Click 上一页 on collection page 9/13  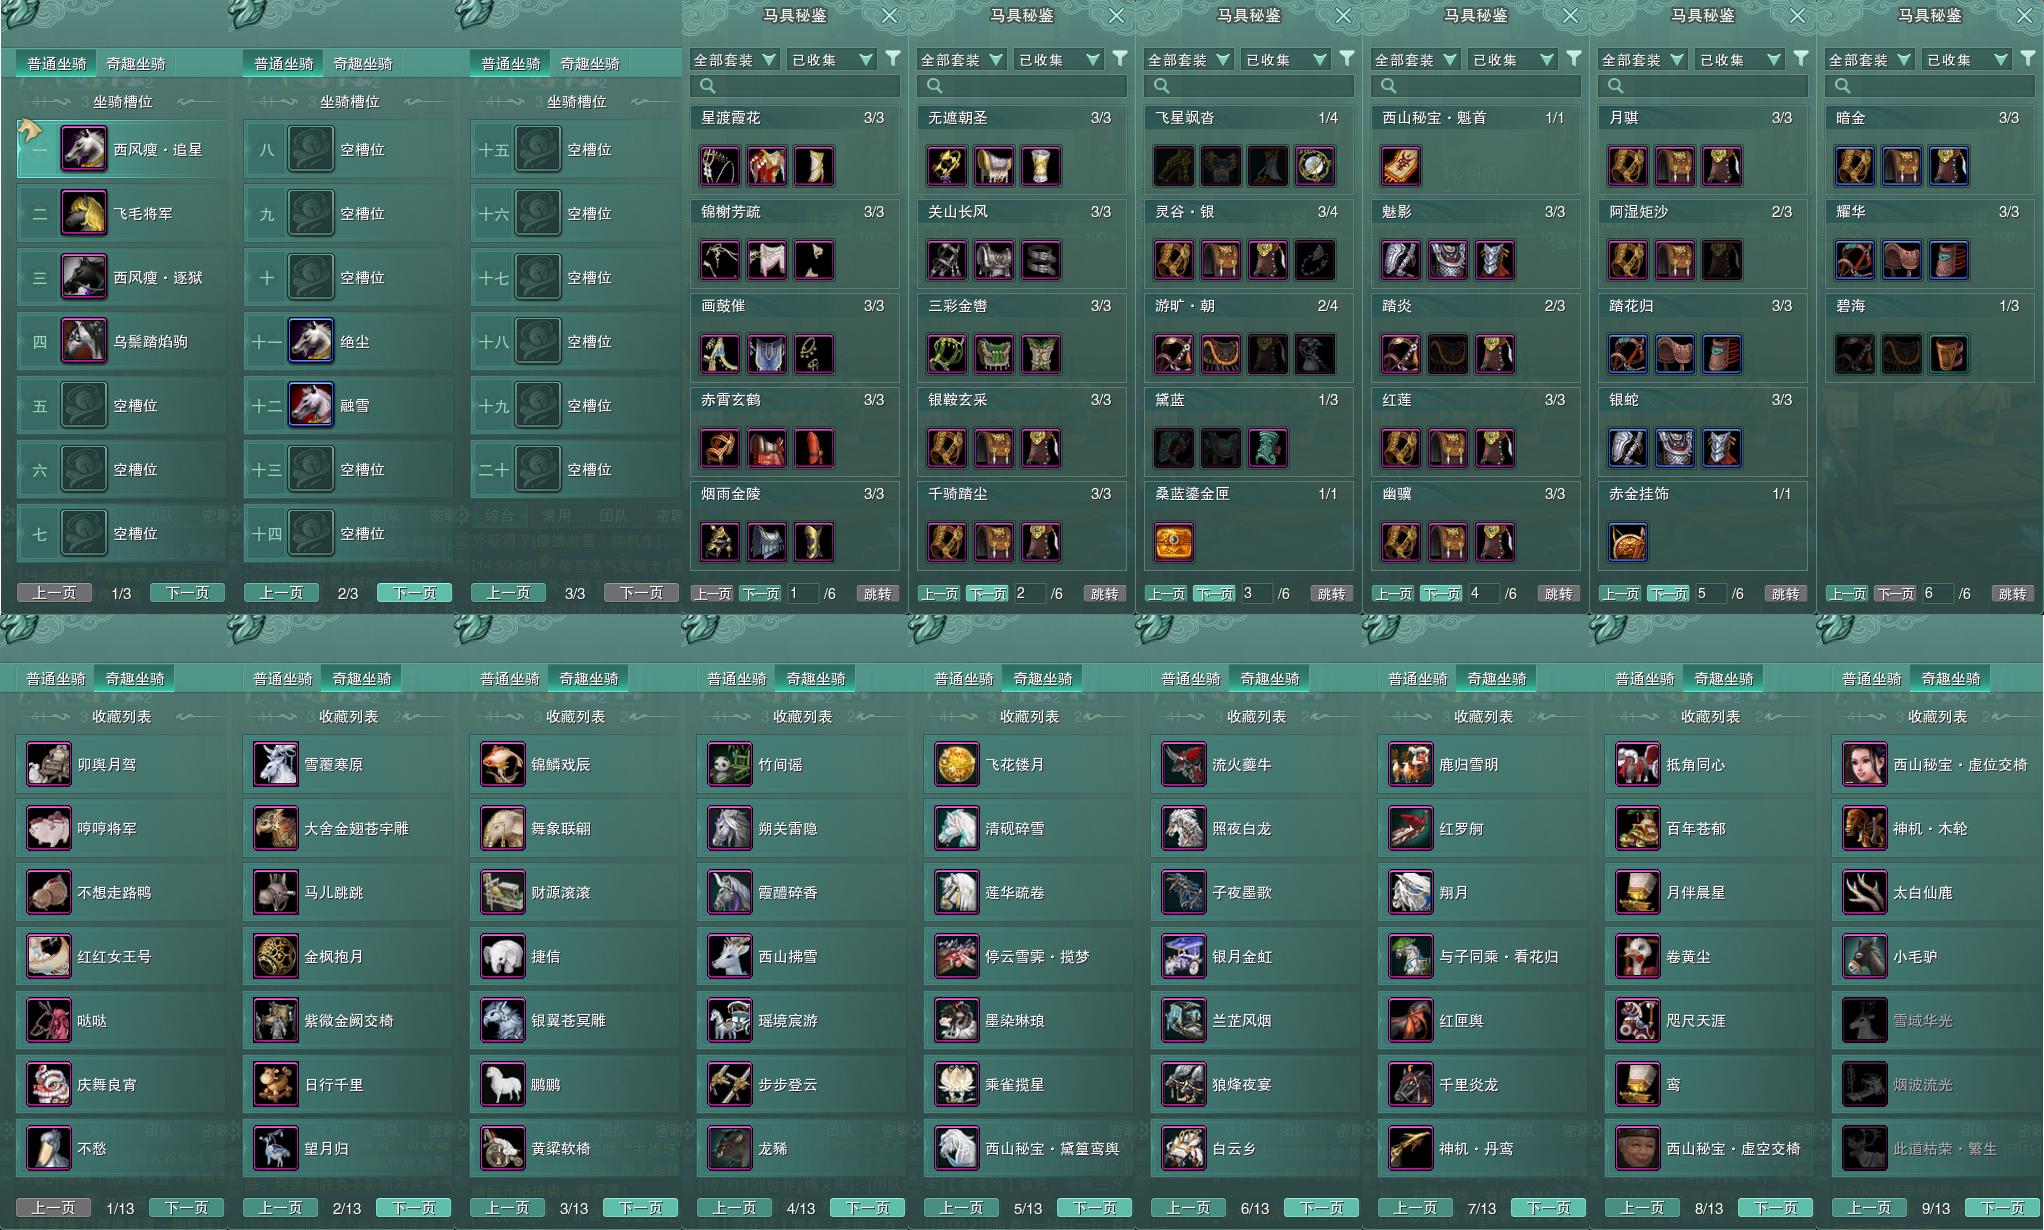click(1869, 1208)
